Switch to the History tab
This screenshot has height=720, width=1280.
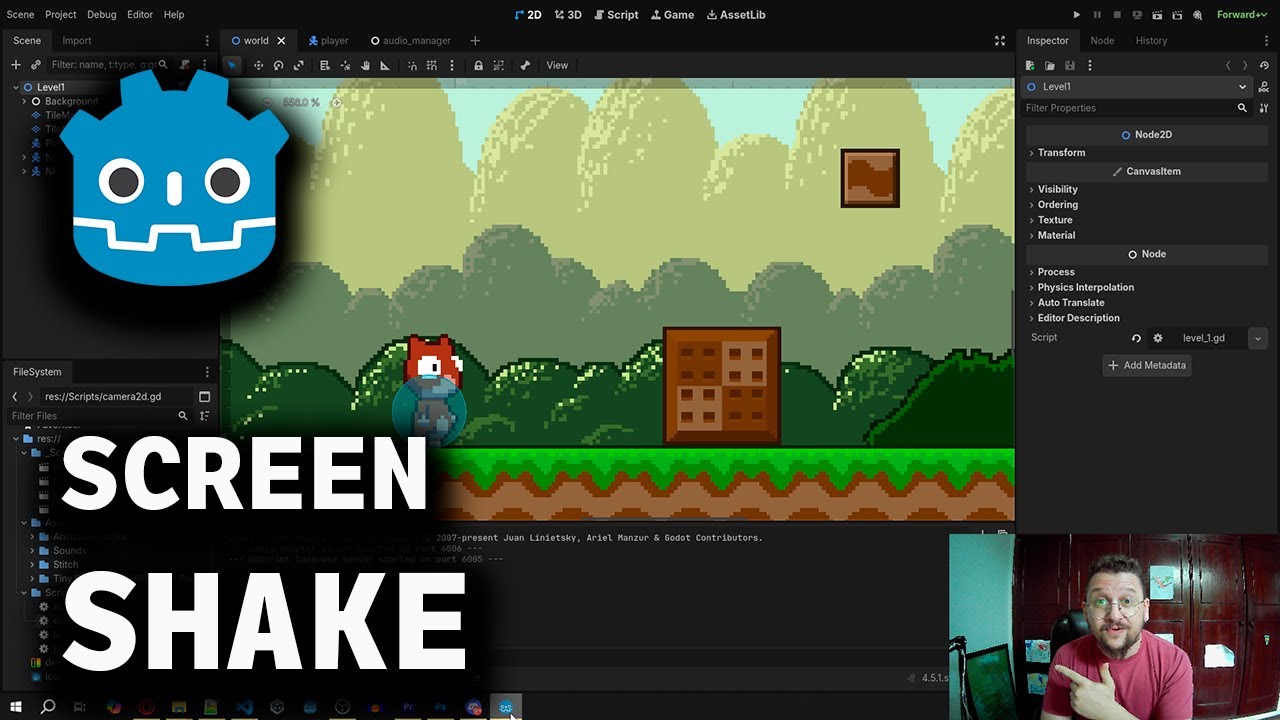(x=1151, y=41)
